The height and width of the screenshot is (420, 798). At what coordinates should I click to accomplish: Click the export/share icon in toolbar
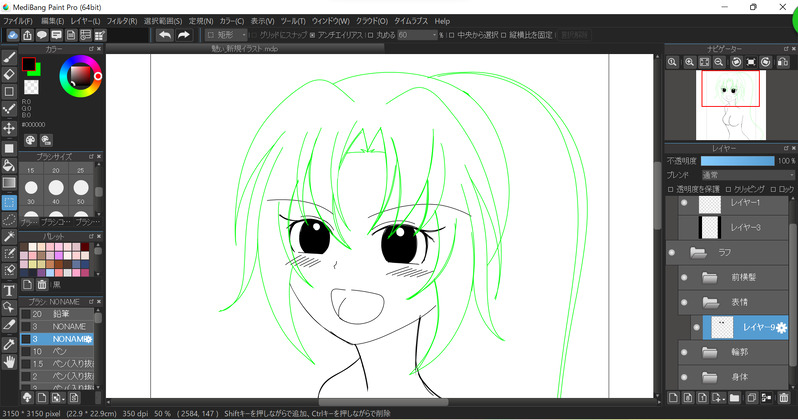27,35
